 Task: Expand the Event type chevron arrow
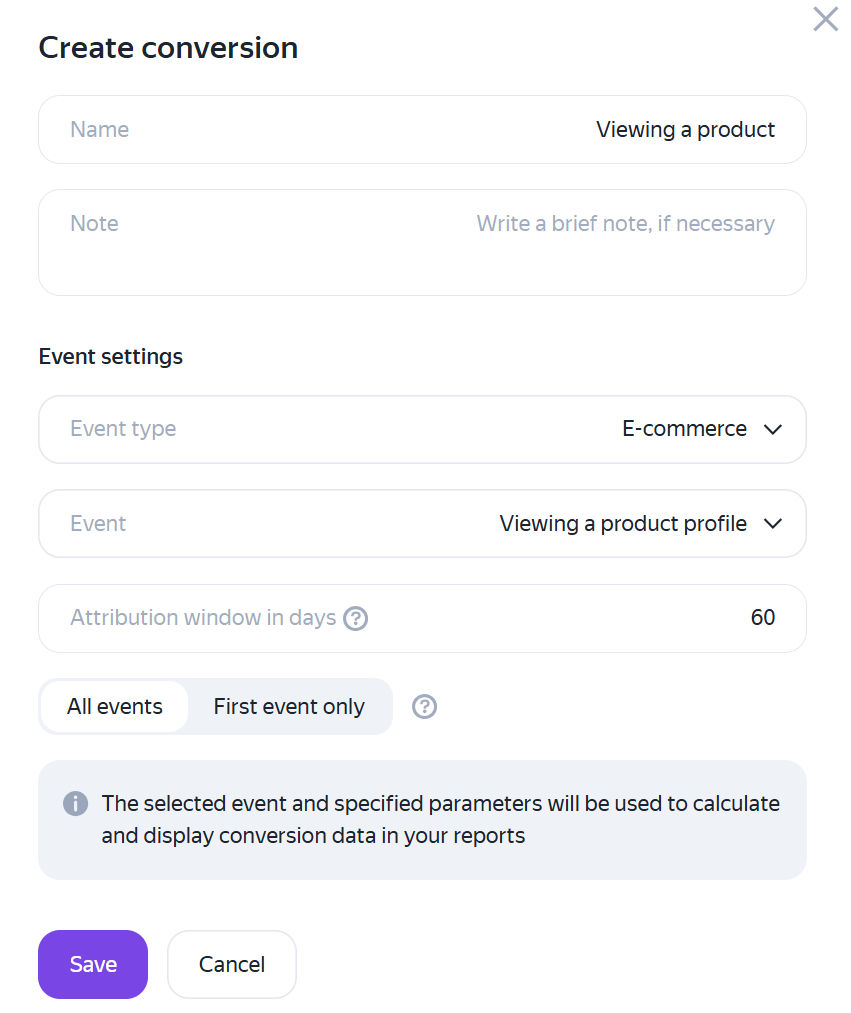(773, 429)
